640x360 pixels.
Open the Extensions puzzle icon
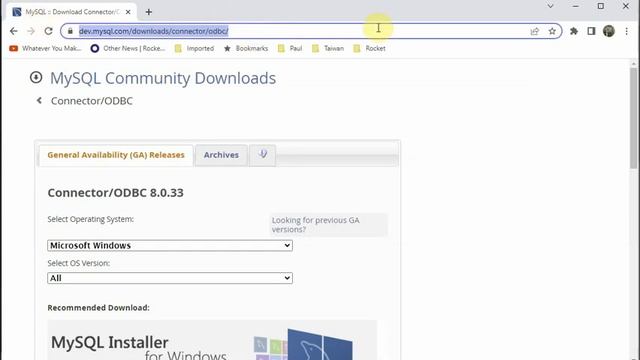574,31
